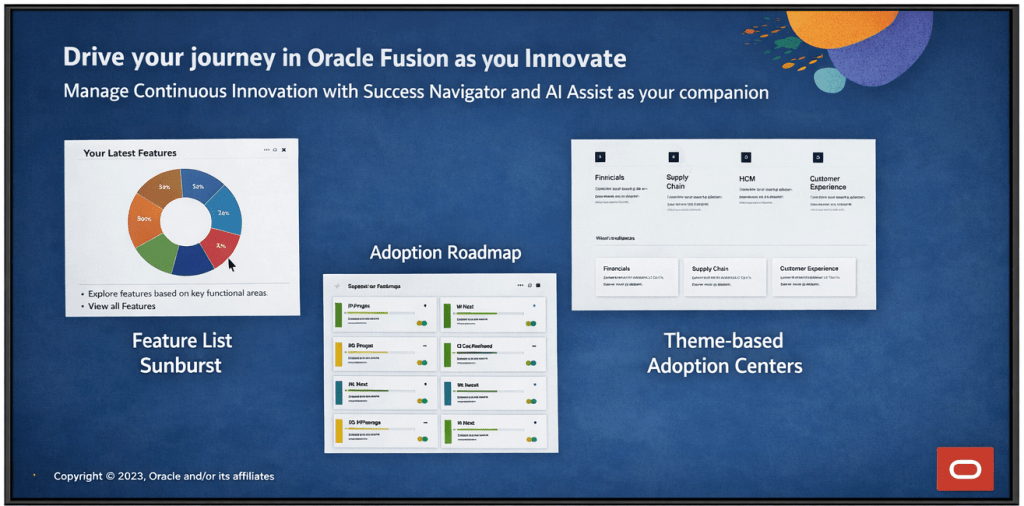Open the three-dot menu in Your Latest Features
Viewport: 1024px width, 506px height.
click(x=267, y=150)
